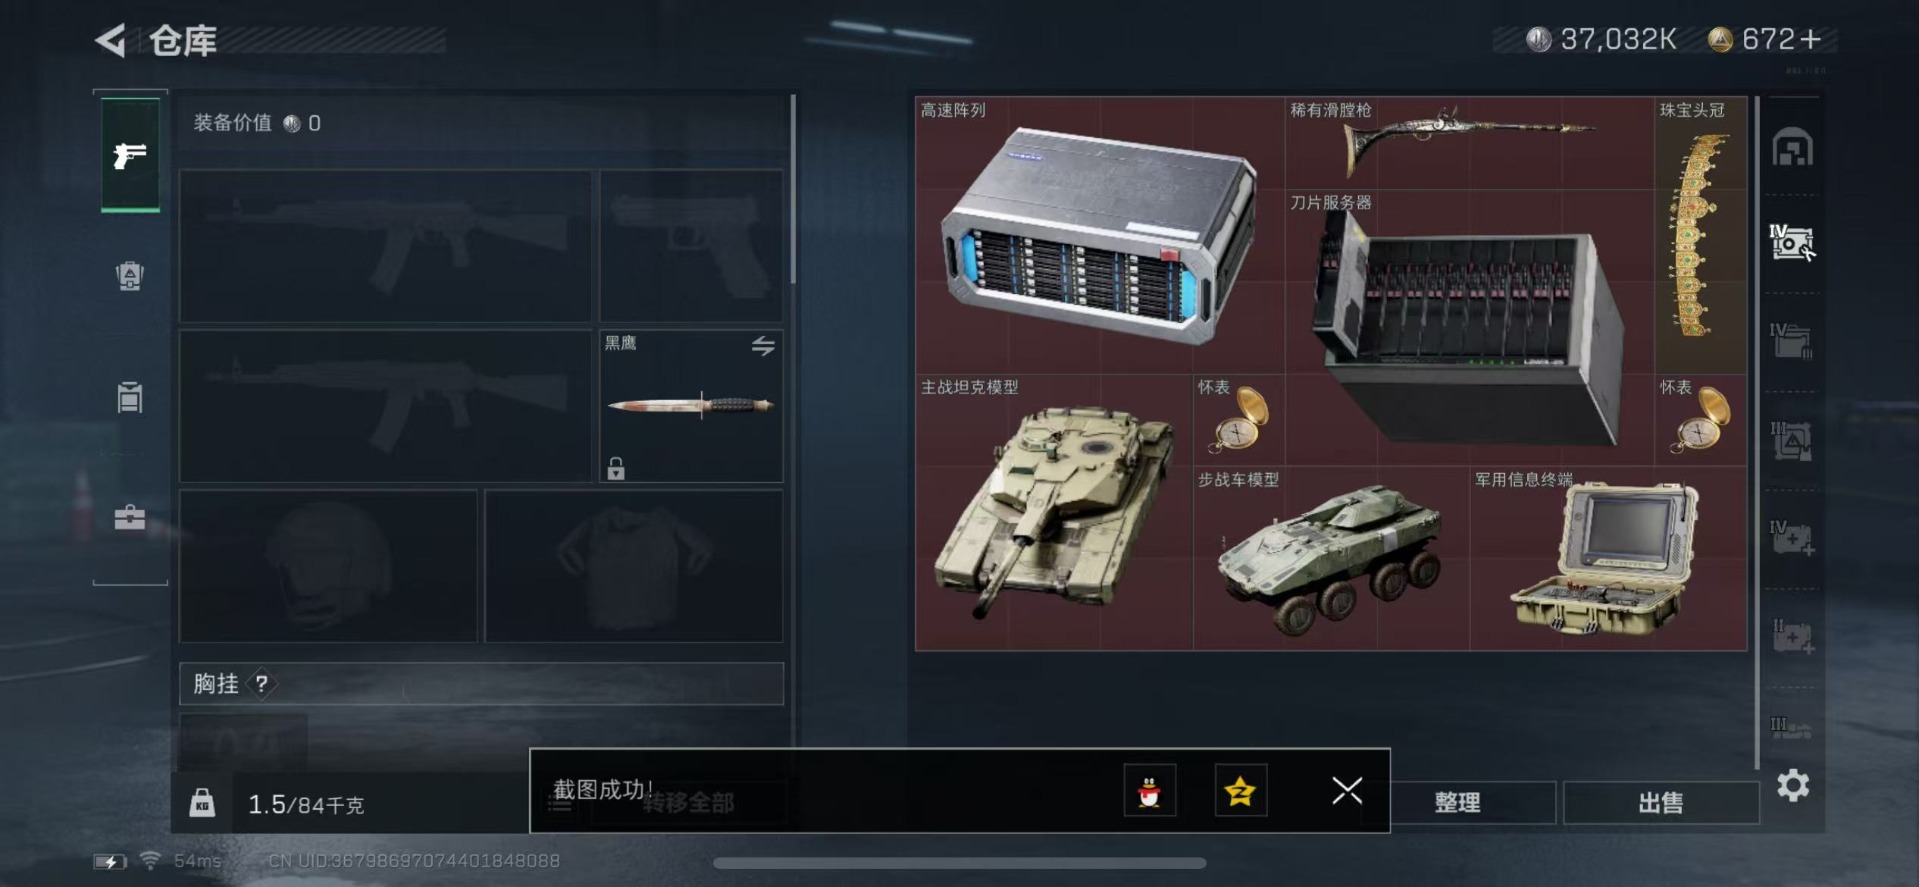Toggle the lock on 黑鹰 knife slot
This screenshot has width=1919, height=887.
(x=616, y=468)
